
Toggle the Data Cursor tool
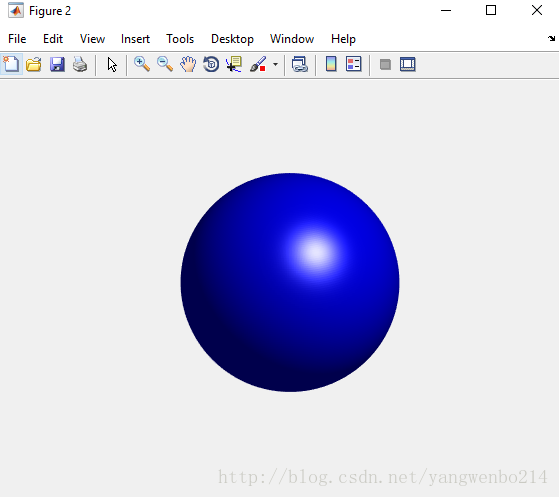tap(234, 65)
